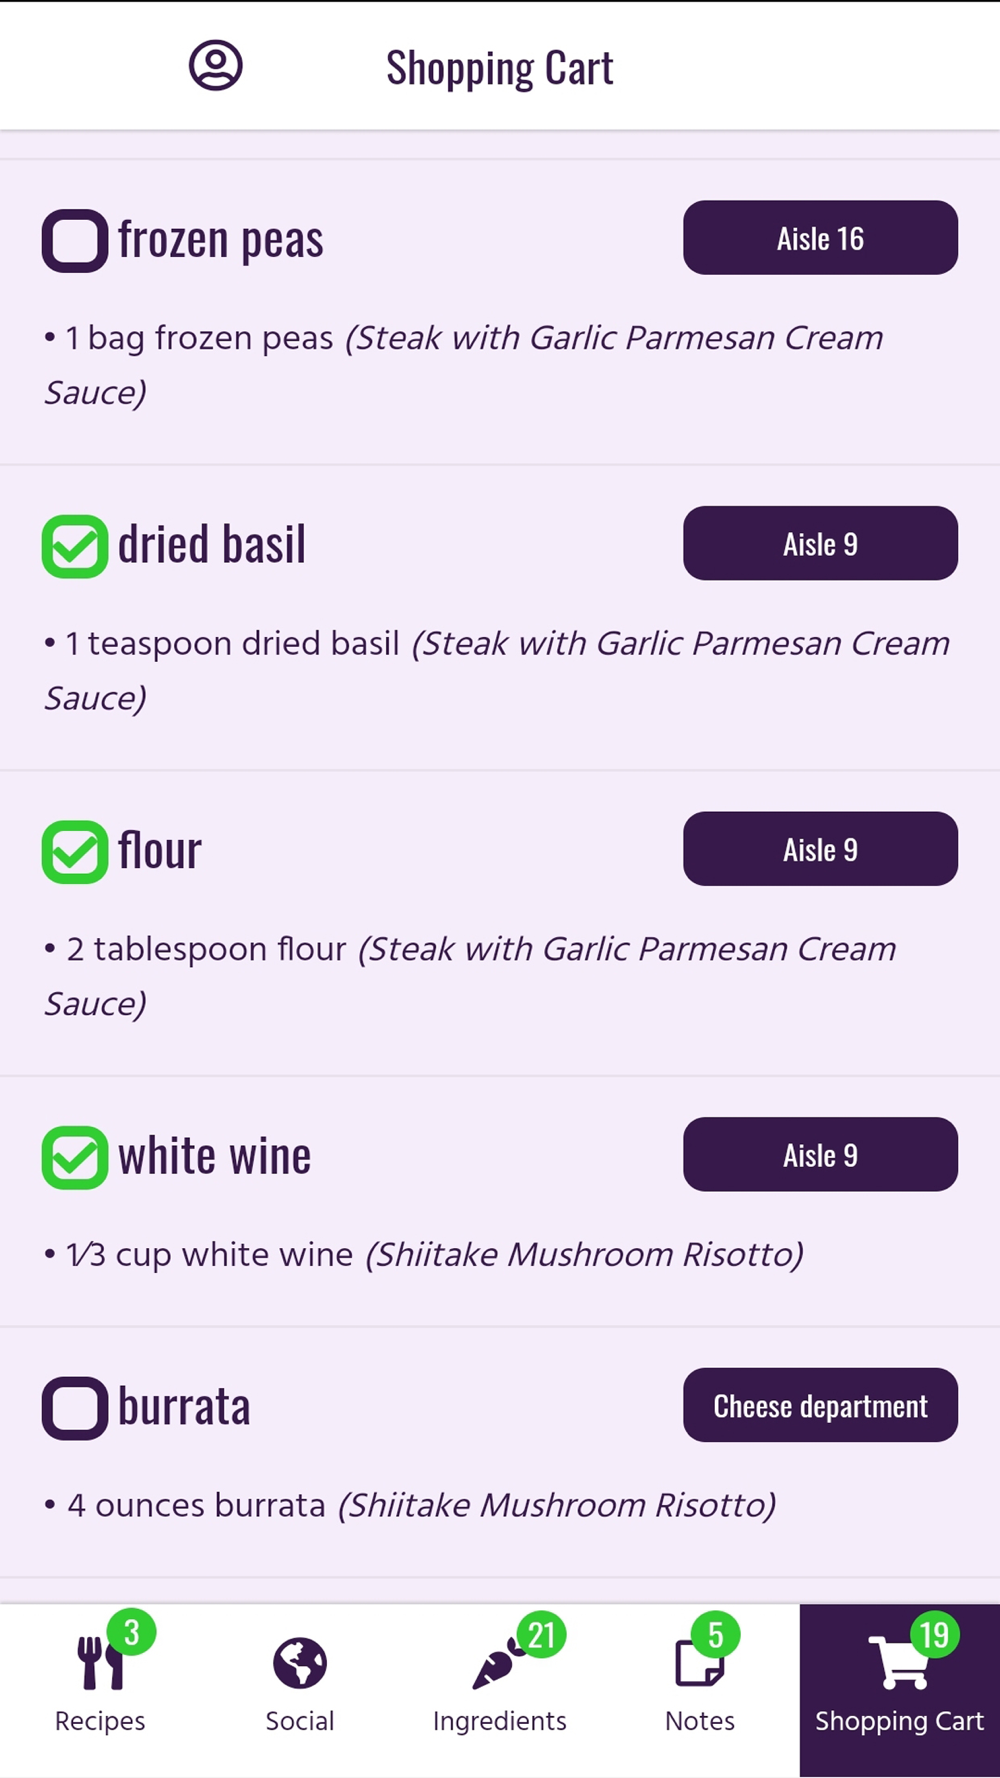Mark burrata as purchased
This screenshot has width=1000, height=1778.
[x=75, y=1408]
